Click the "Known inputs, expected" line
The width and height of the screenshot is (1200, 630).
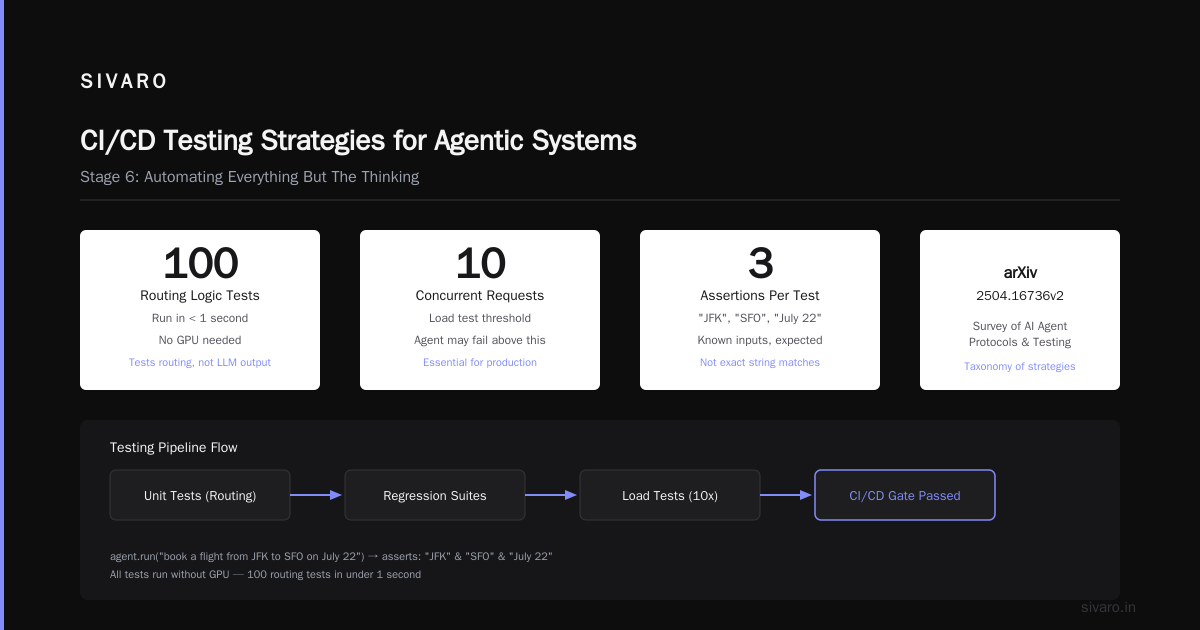click(760, 340)
